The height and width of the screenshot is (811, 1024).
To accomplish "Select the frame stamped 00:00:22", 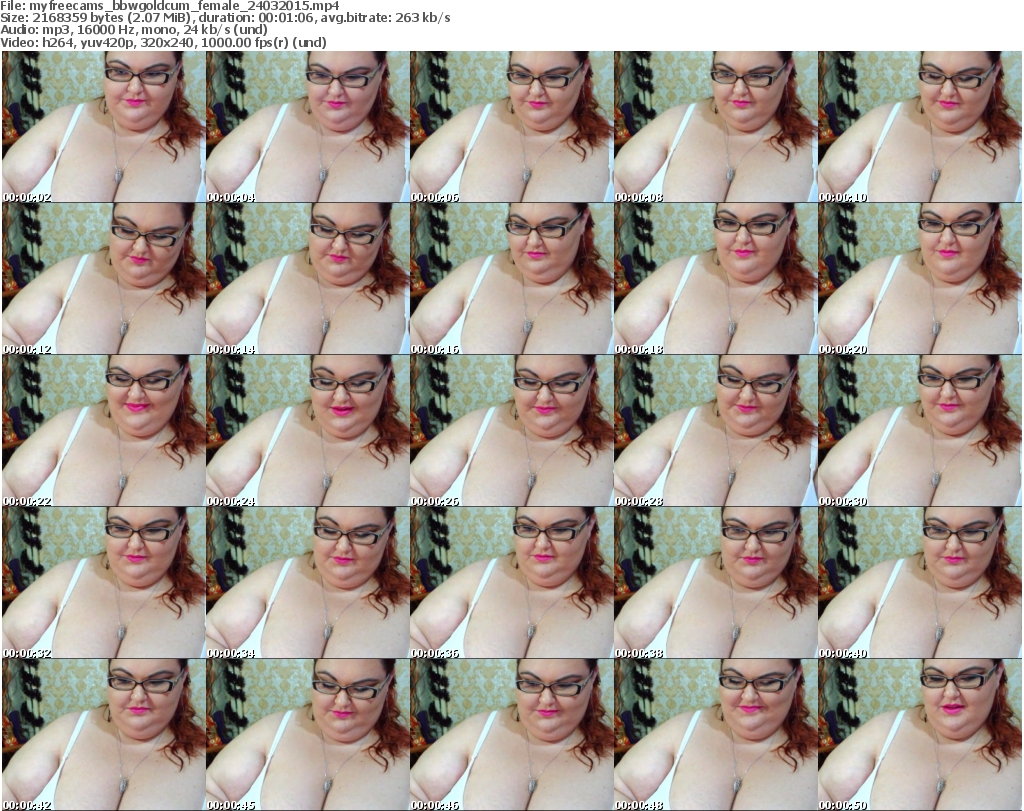I will [104, 431].
